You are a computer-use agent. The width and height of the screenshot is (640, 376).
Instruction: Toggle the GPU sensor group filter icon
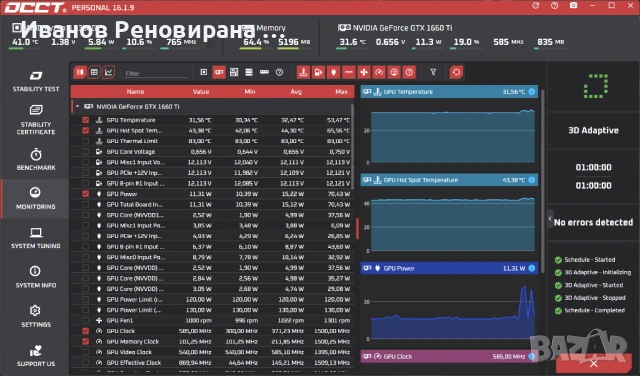pyautogui.click(x=219, y=72)
